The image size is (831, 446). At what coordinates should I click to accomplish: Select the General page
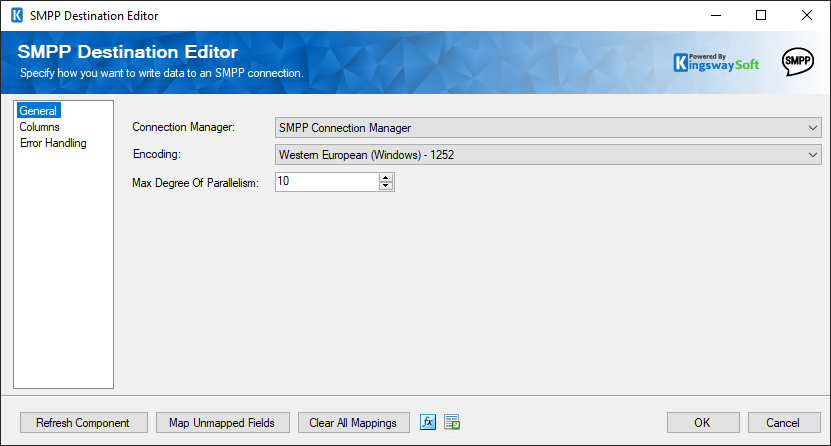[x=38, y=111]
